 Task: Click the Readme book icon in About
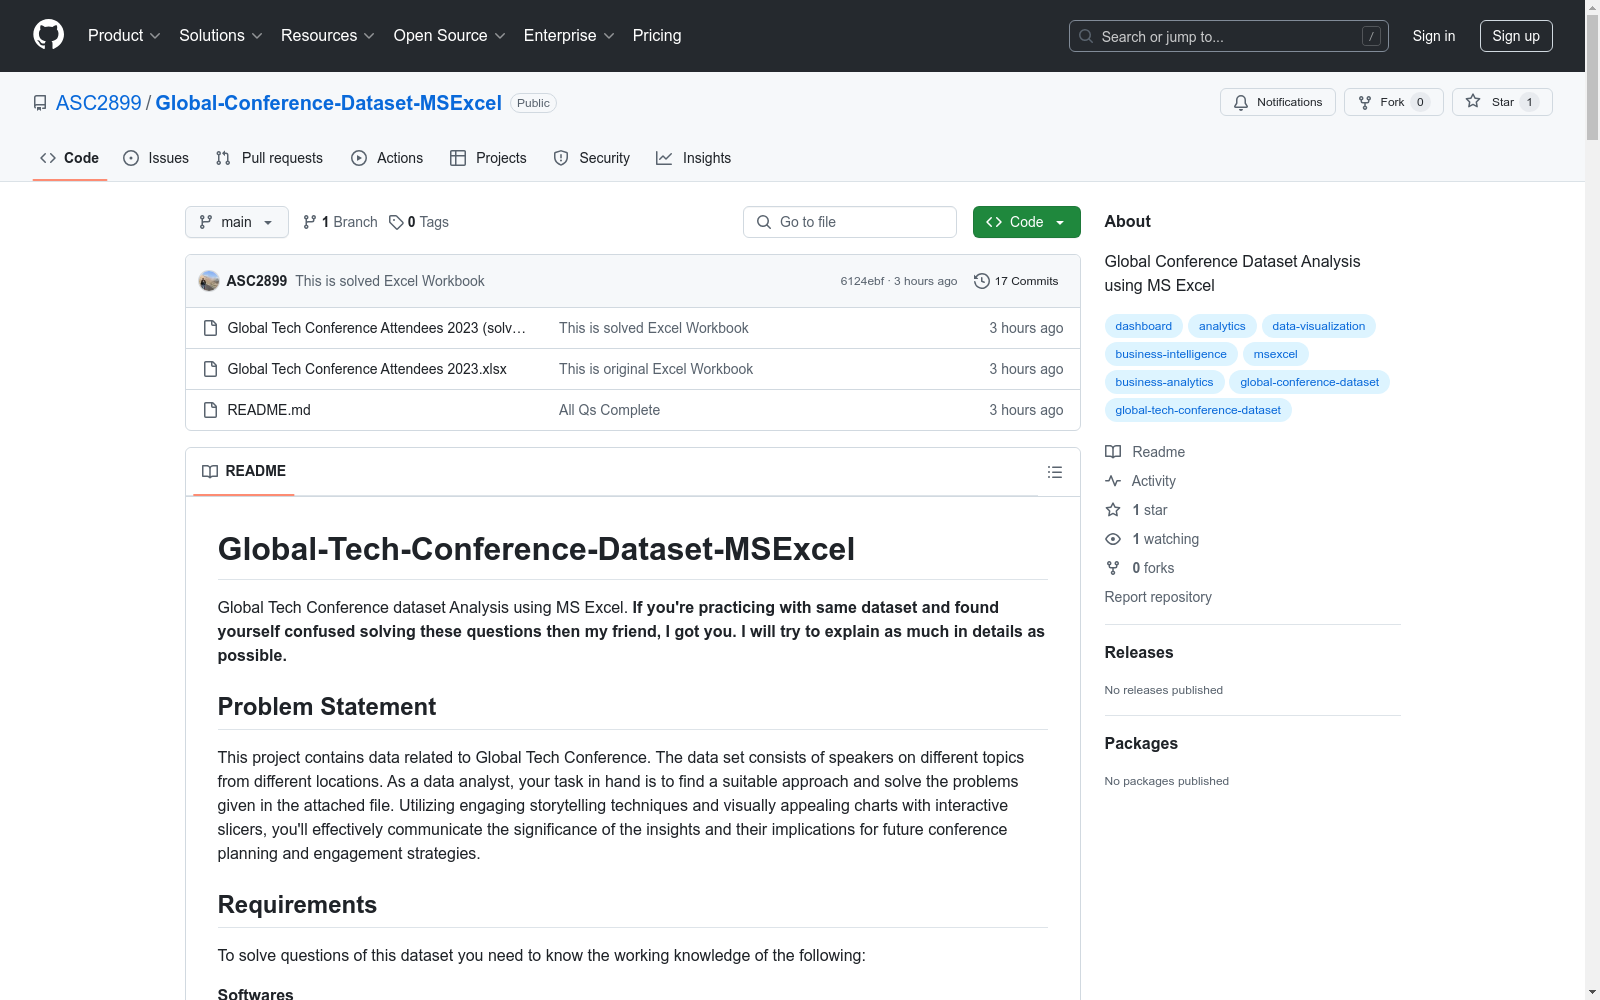1113,452
